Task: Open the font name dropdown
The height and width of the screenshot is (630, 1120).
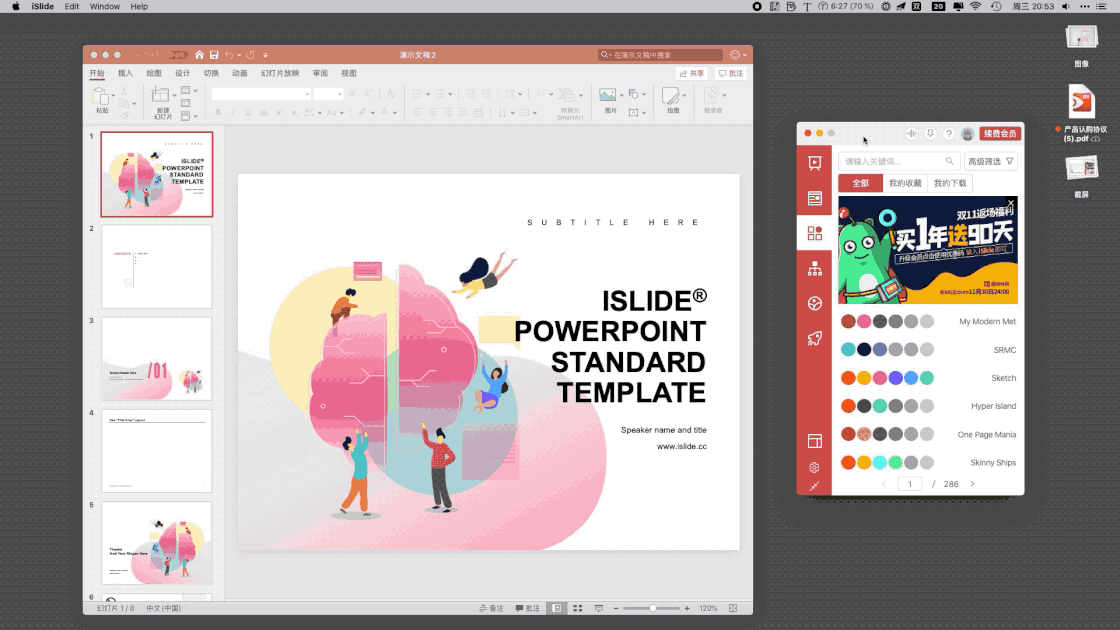Action: pos(307,94)
